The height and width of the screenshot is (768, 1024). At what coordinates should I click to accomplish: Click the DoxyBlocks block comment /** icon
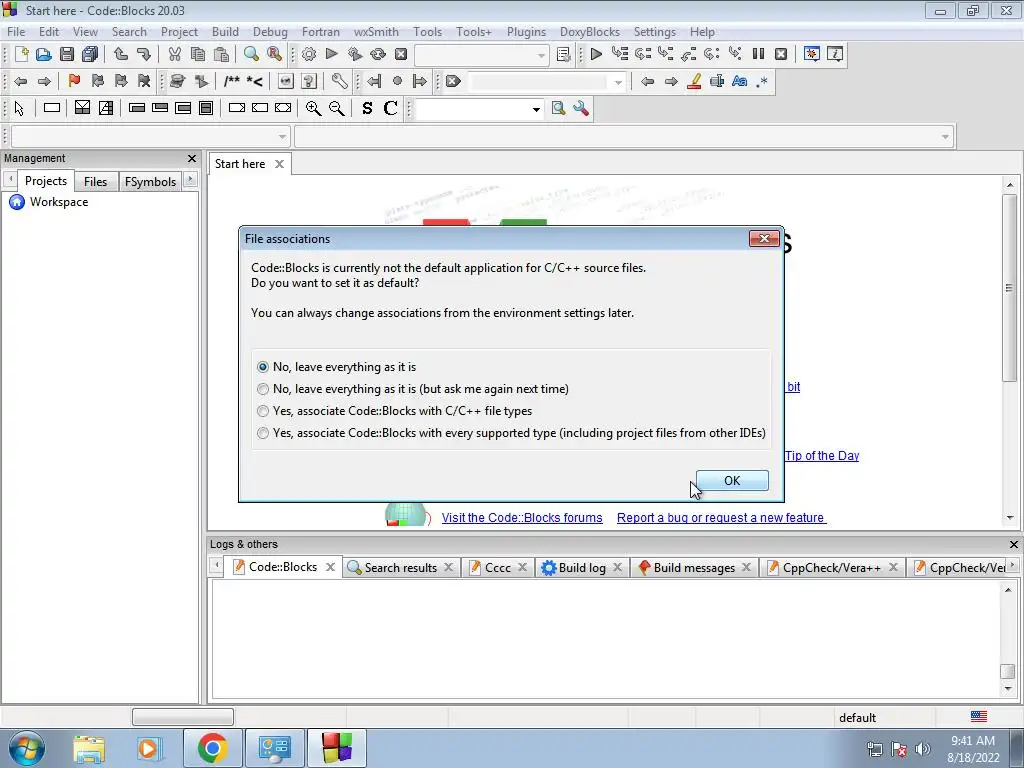pyautogui.click(x=232, y=81)
